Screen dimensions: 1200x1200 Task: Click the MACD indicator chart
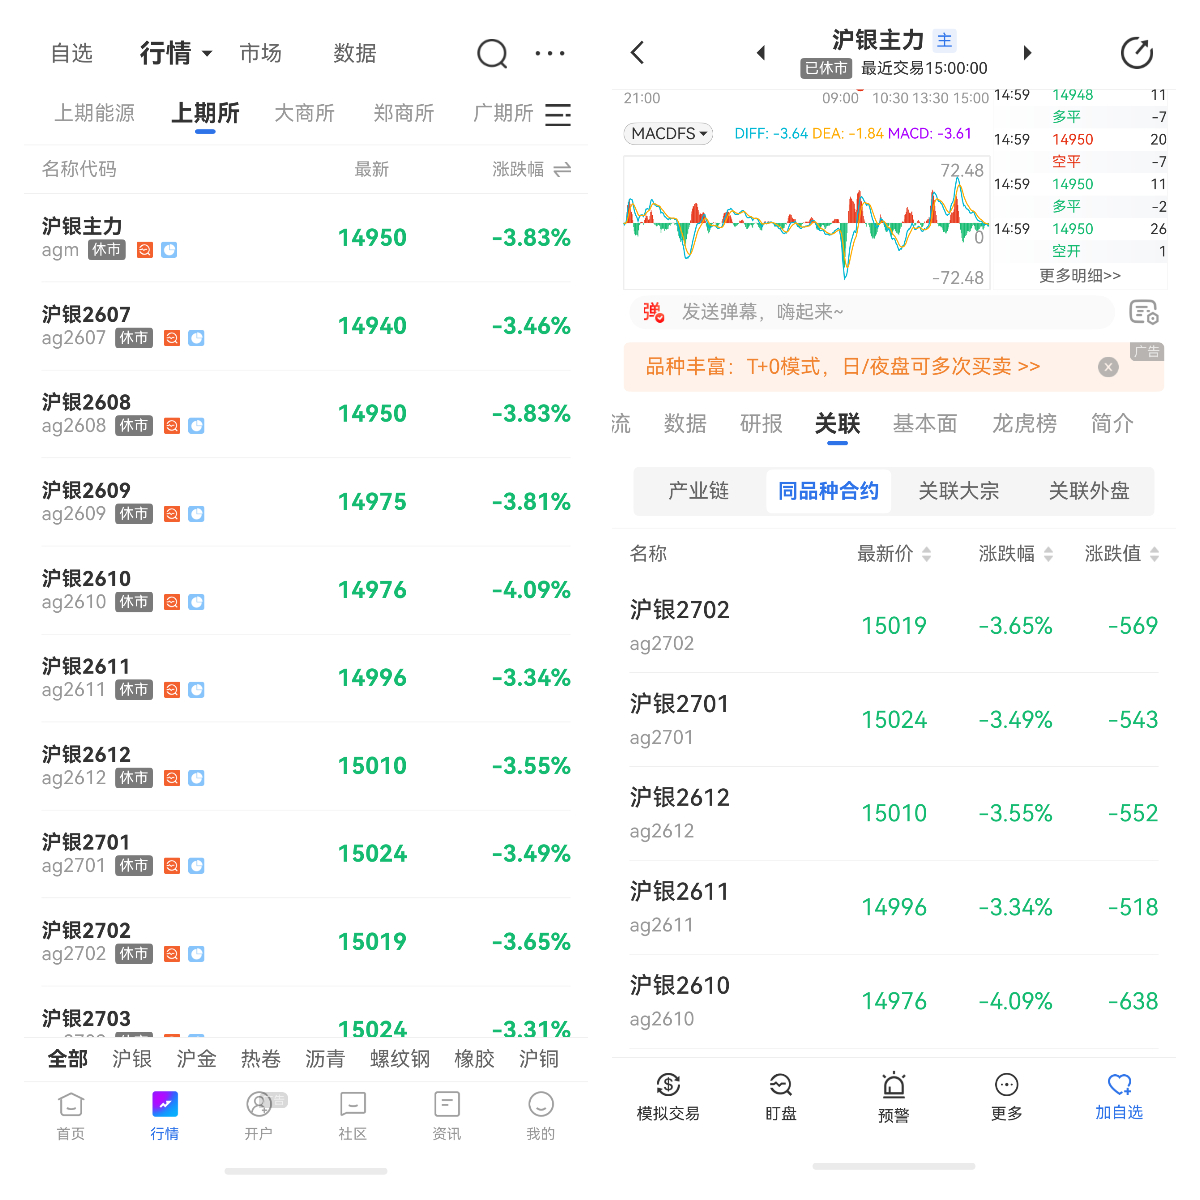pos(806,223)
